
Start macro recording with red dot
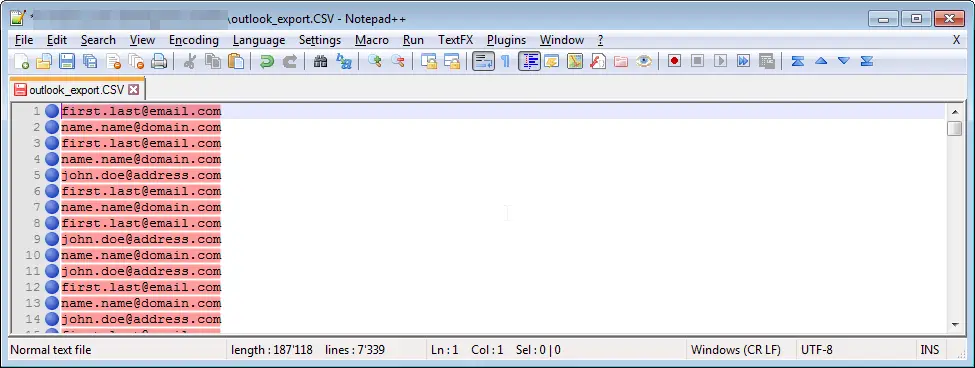(x=675, y=62)
